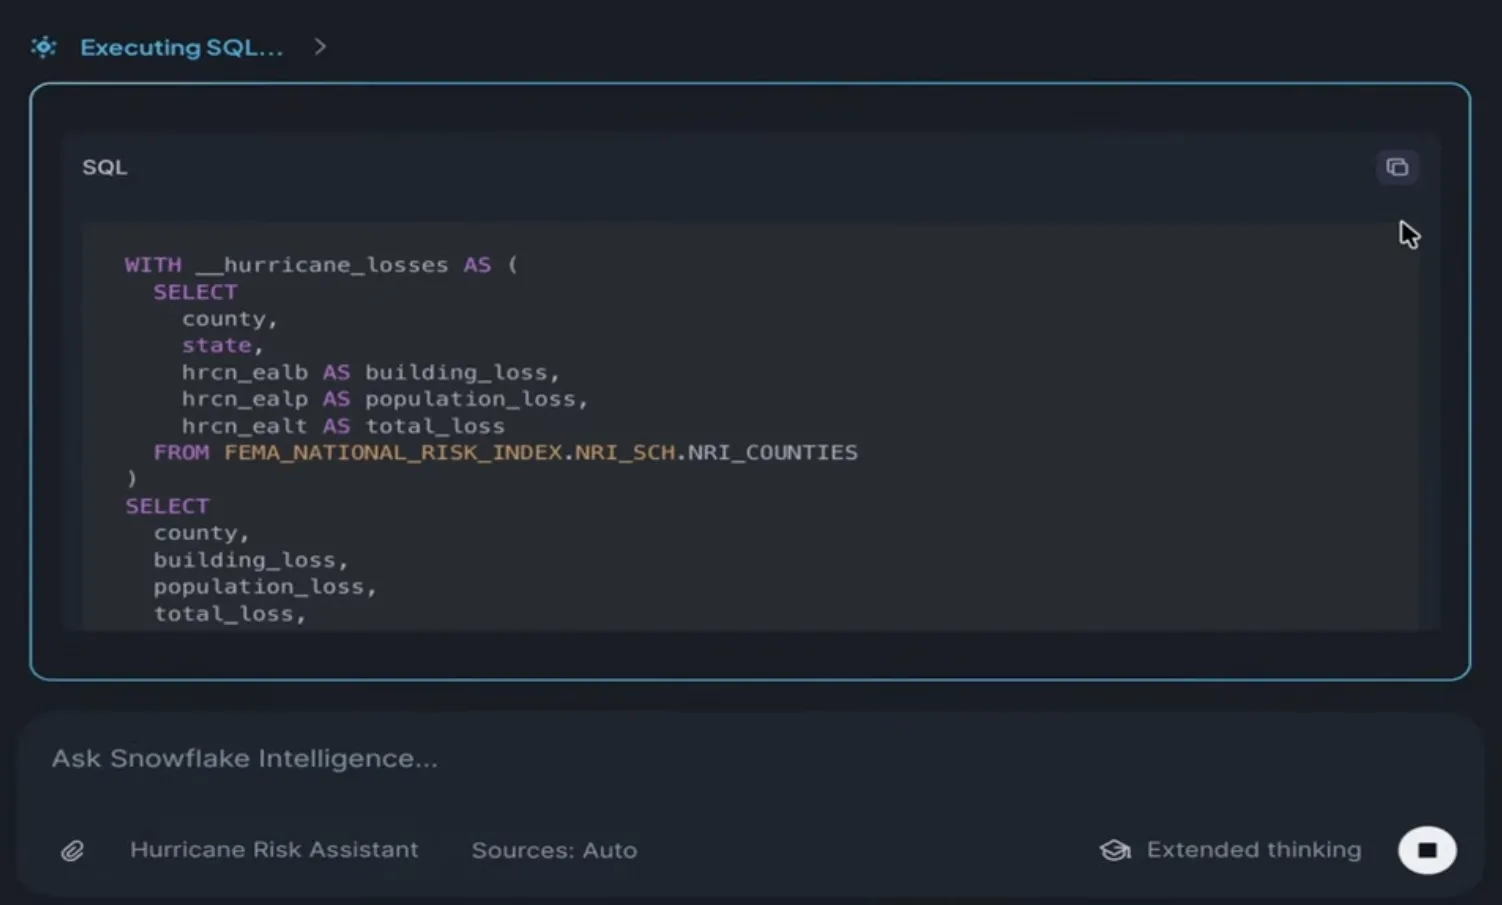Click the purple state keyword
This screenshot has width=1502, height=905.
click(x=217, y=345)
